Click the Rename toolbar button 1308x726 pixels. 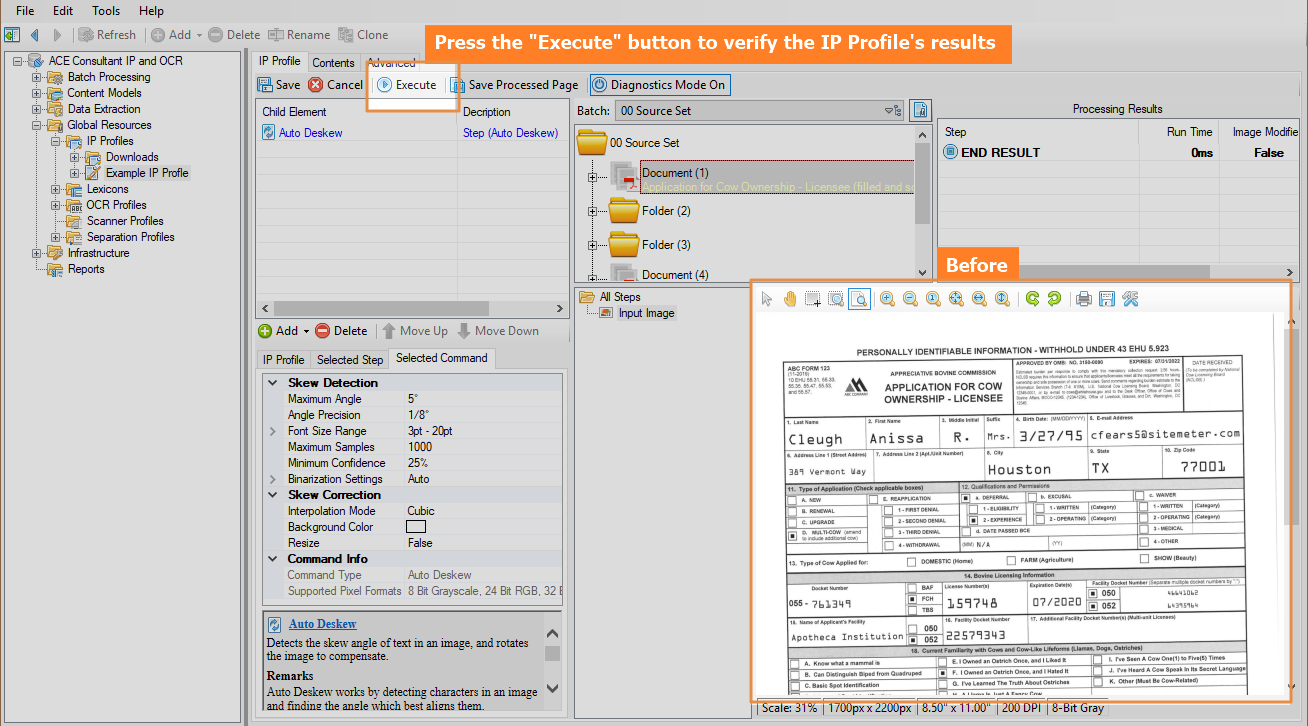click(x=299, y=35)
